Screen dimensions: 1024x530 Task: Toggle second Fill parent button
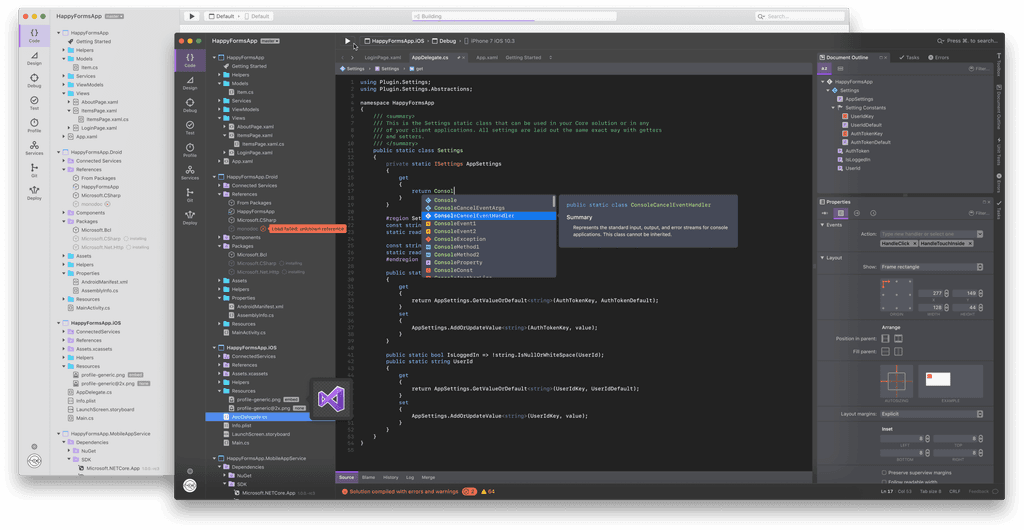pos(898,351)
